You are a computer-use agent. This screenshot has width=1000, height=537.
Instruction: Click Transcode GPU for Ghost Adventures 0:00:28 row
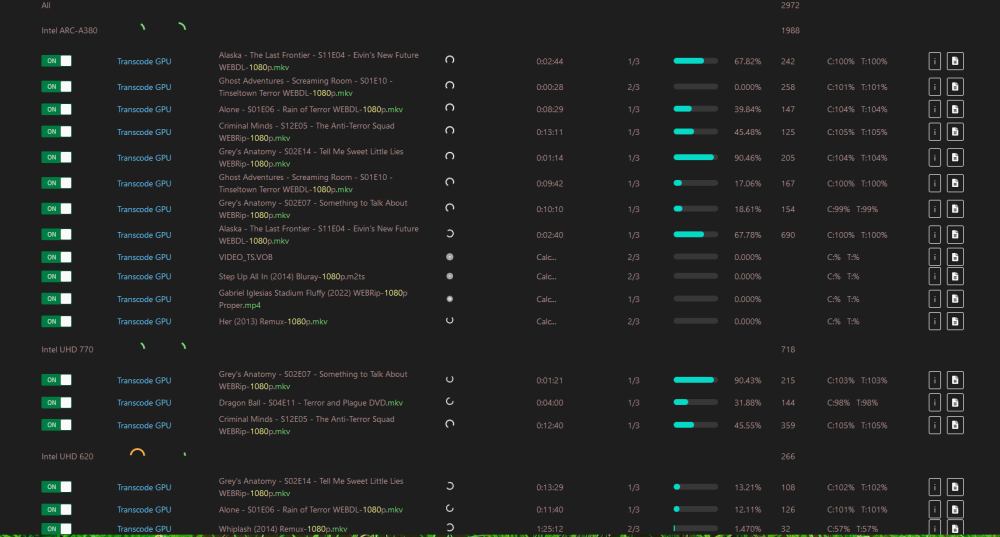(144, 87)
